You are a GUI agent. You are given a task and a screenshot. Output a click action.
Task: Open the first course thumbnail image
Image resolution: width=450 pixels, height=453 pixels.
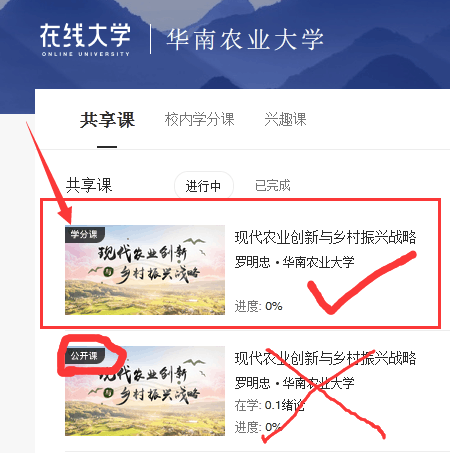tap(145, 270)
